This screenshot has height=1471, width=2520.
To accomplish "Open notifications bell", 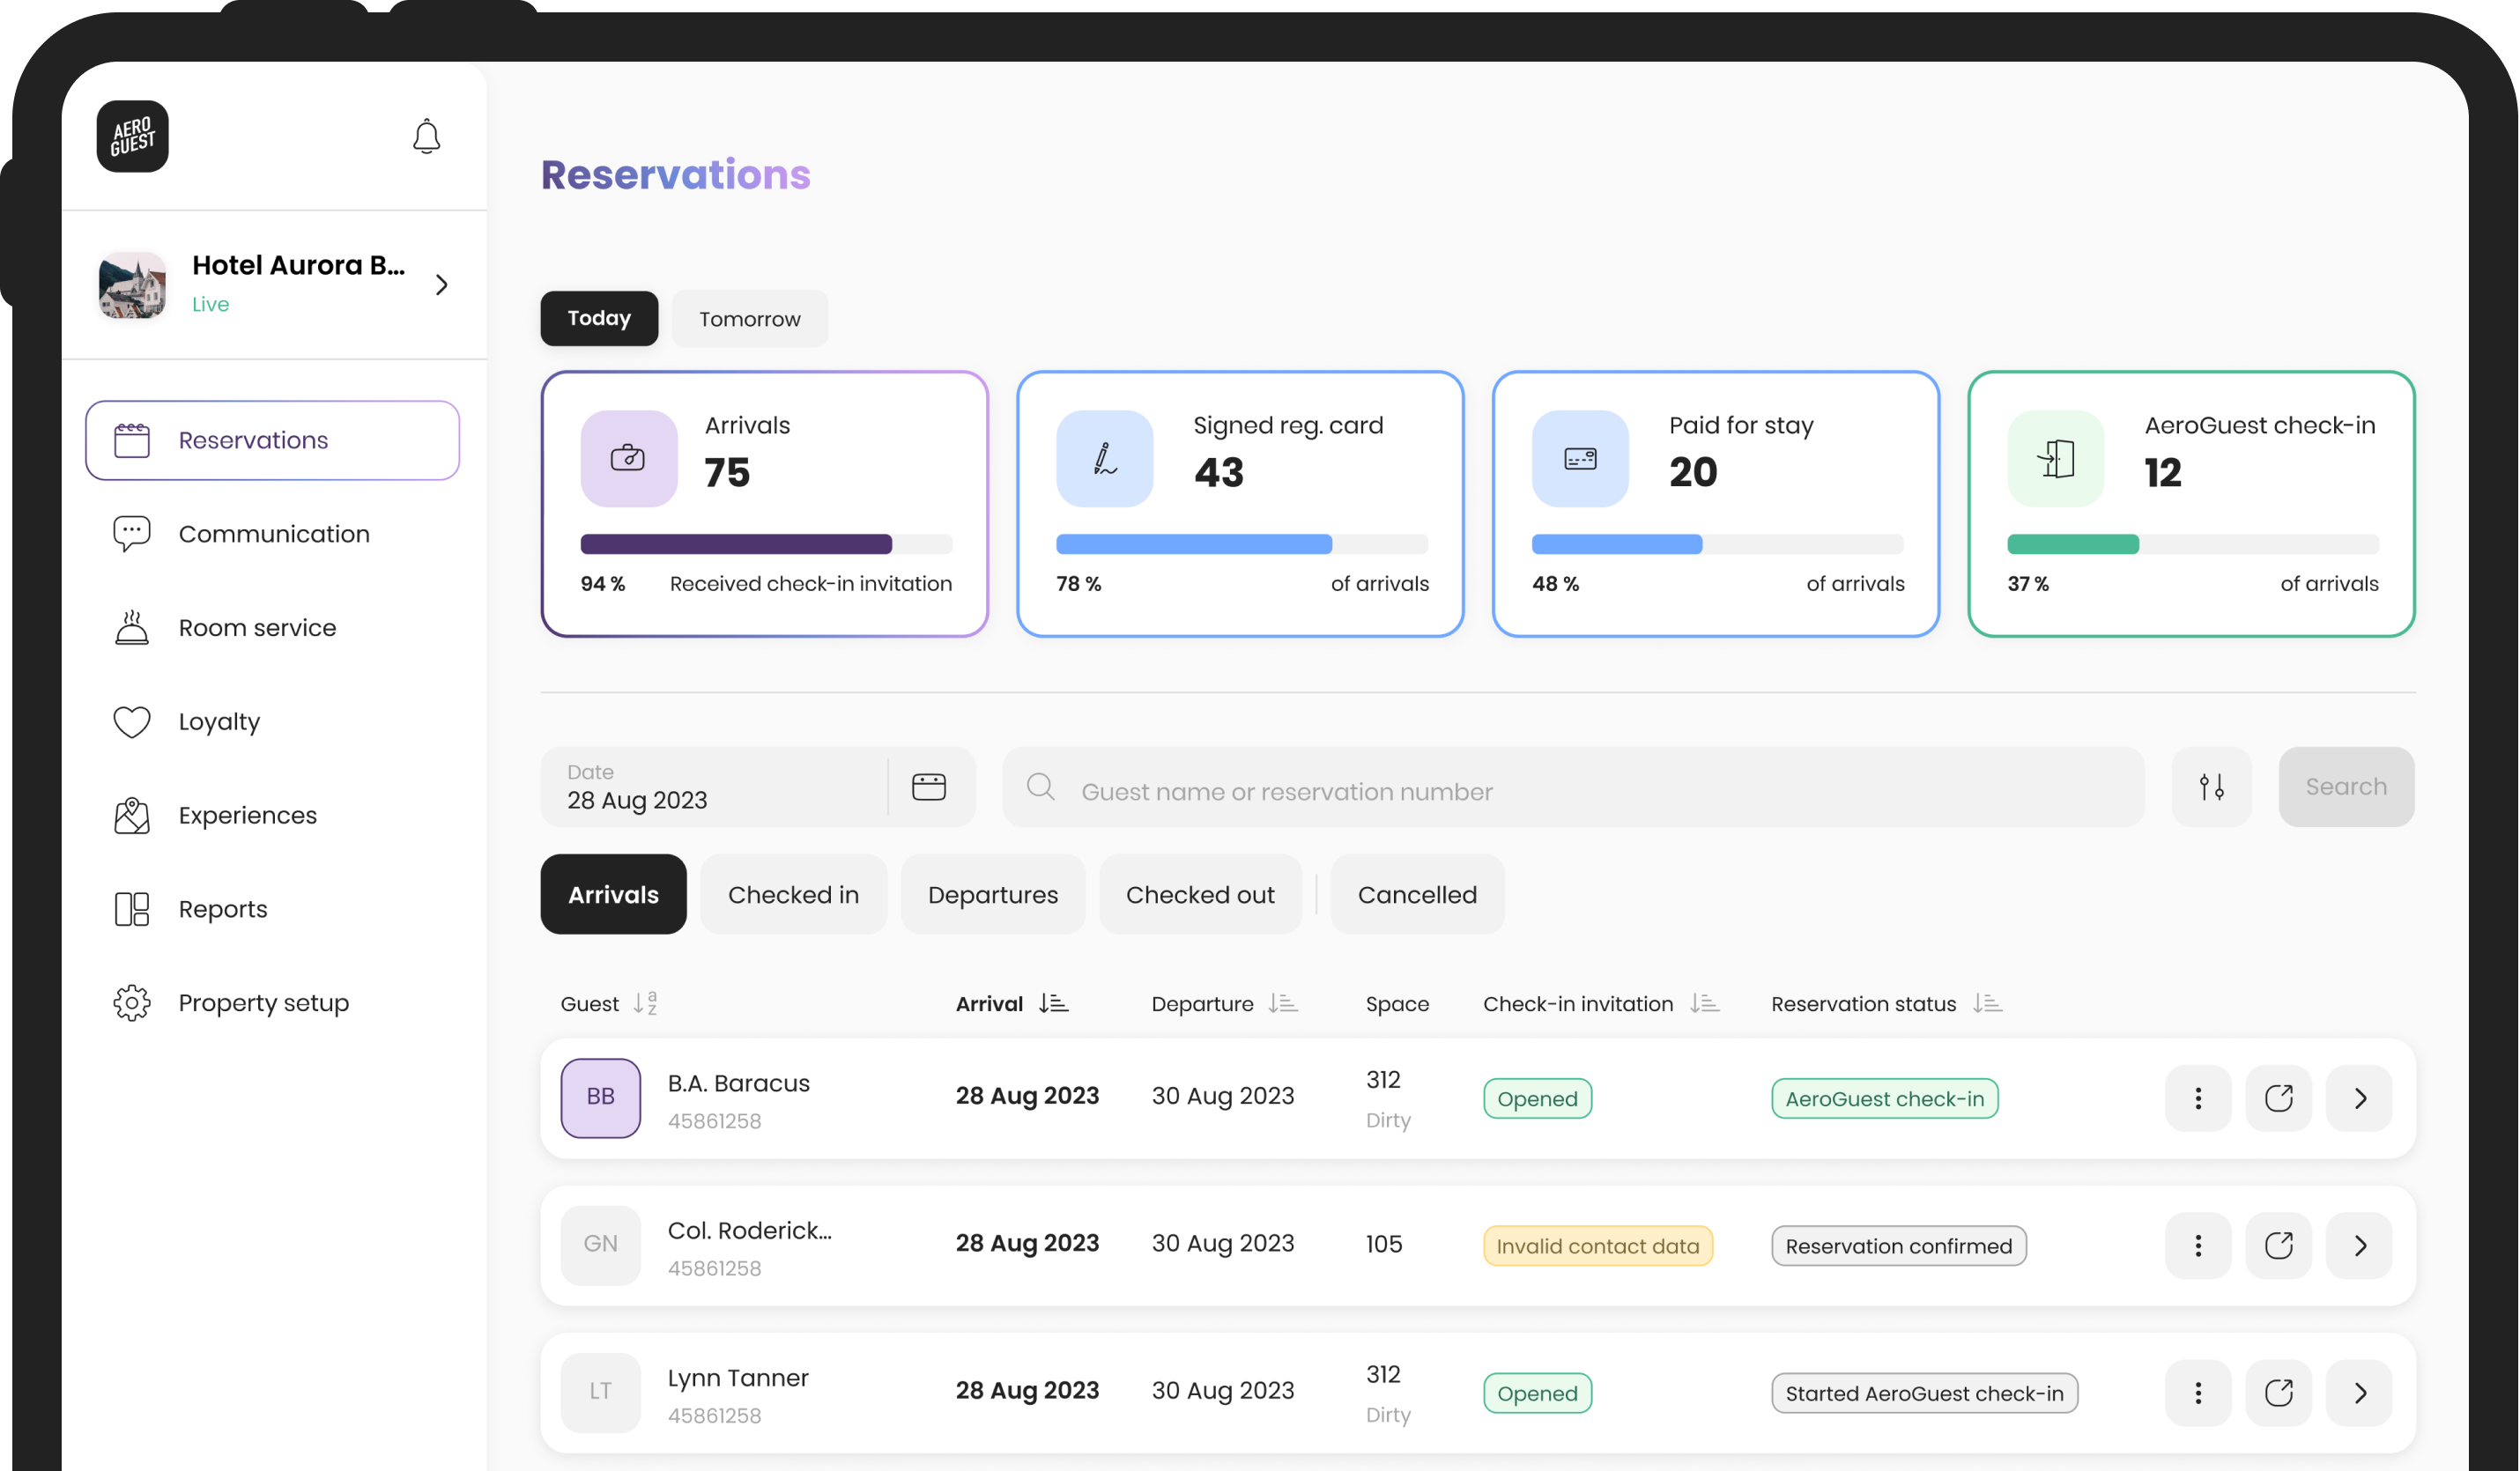I will click(x=426, y=136).
